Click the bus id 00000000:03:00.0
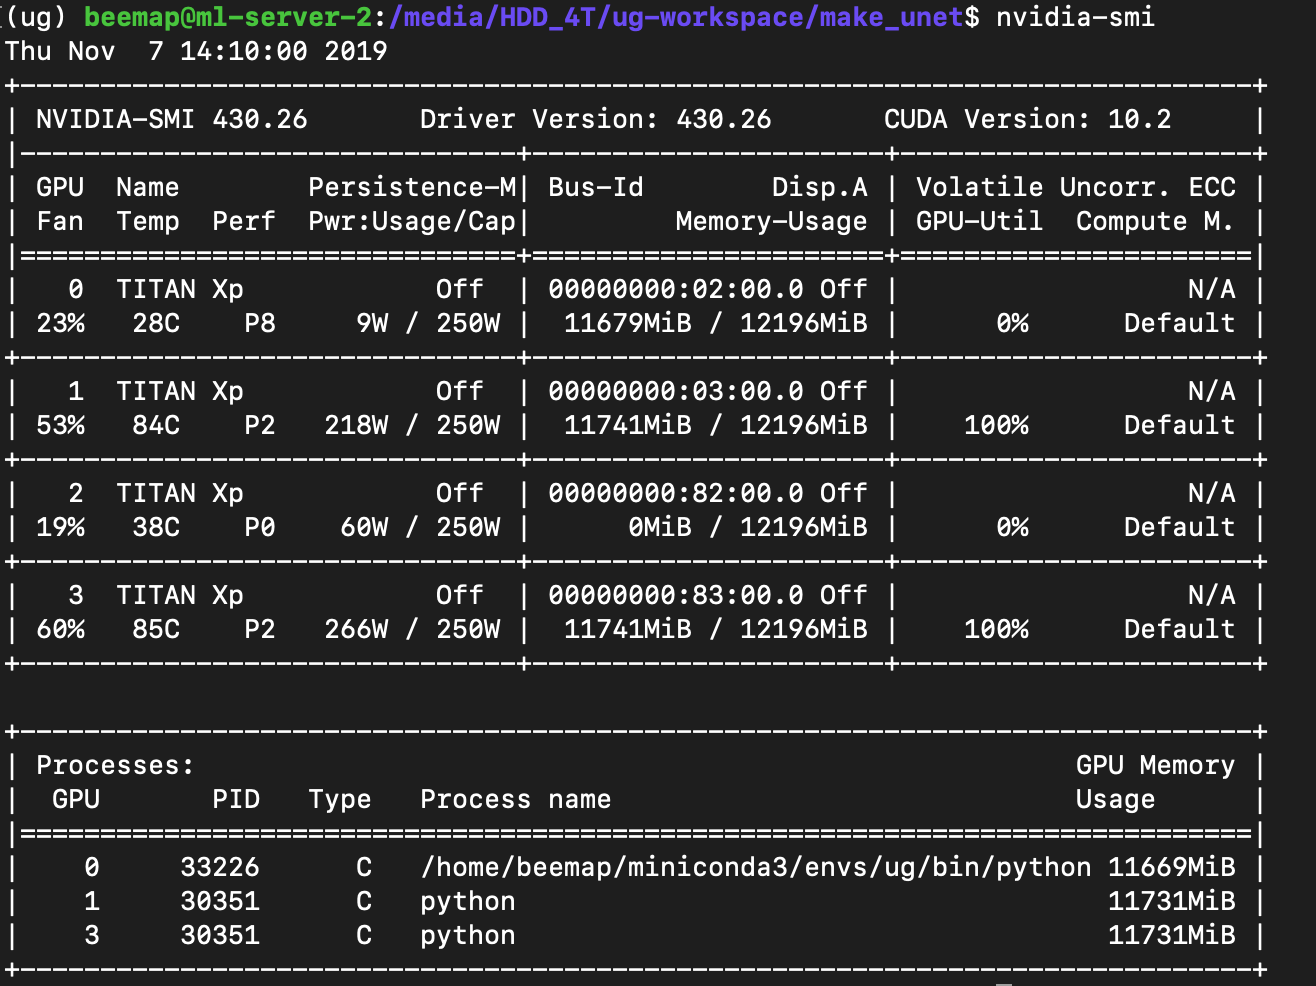The height and width of the screenshot is (986, 1316). [676, 391]
